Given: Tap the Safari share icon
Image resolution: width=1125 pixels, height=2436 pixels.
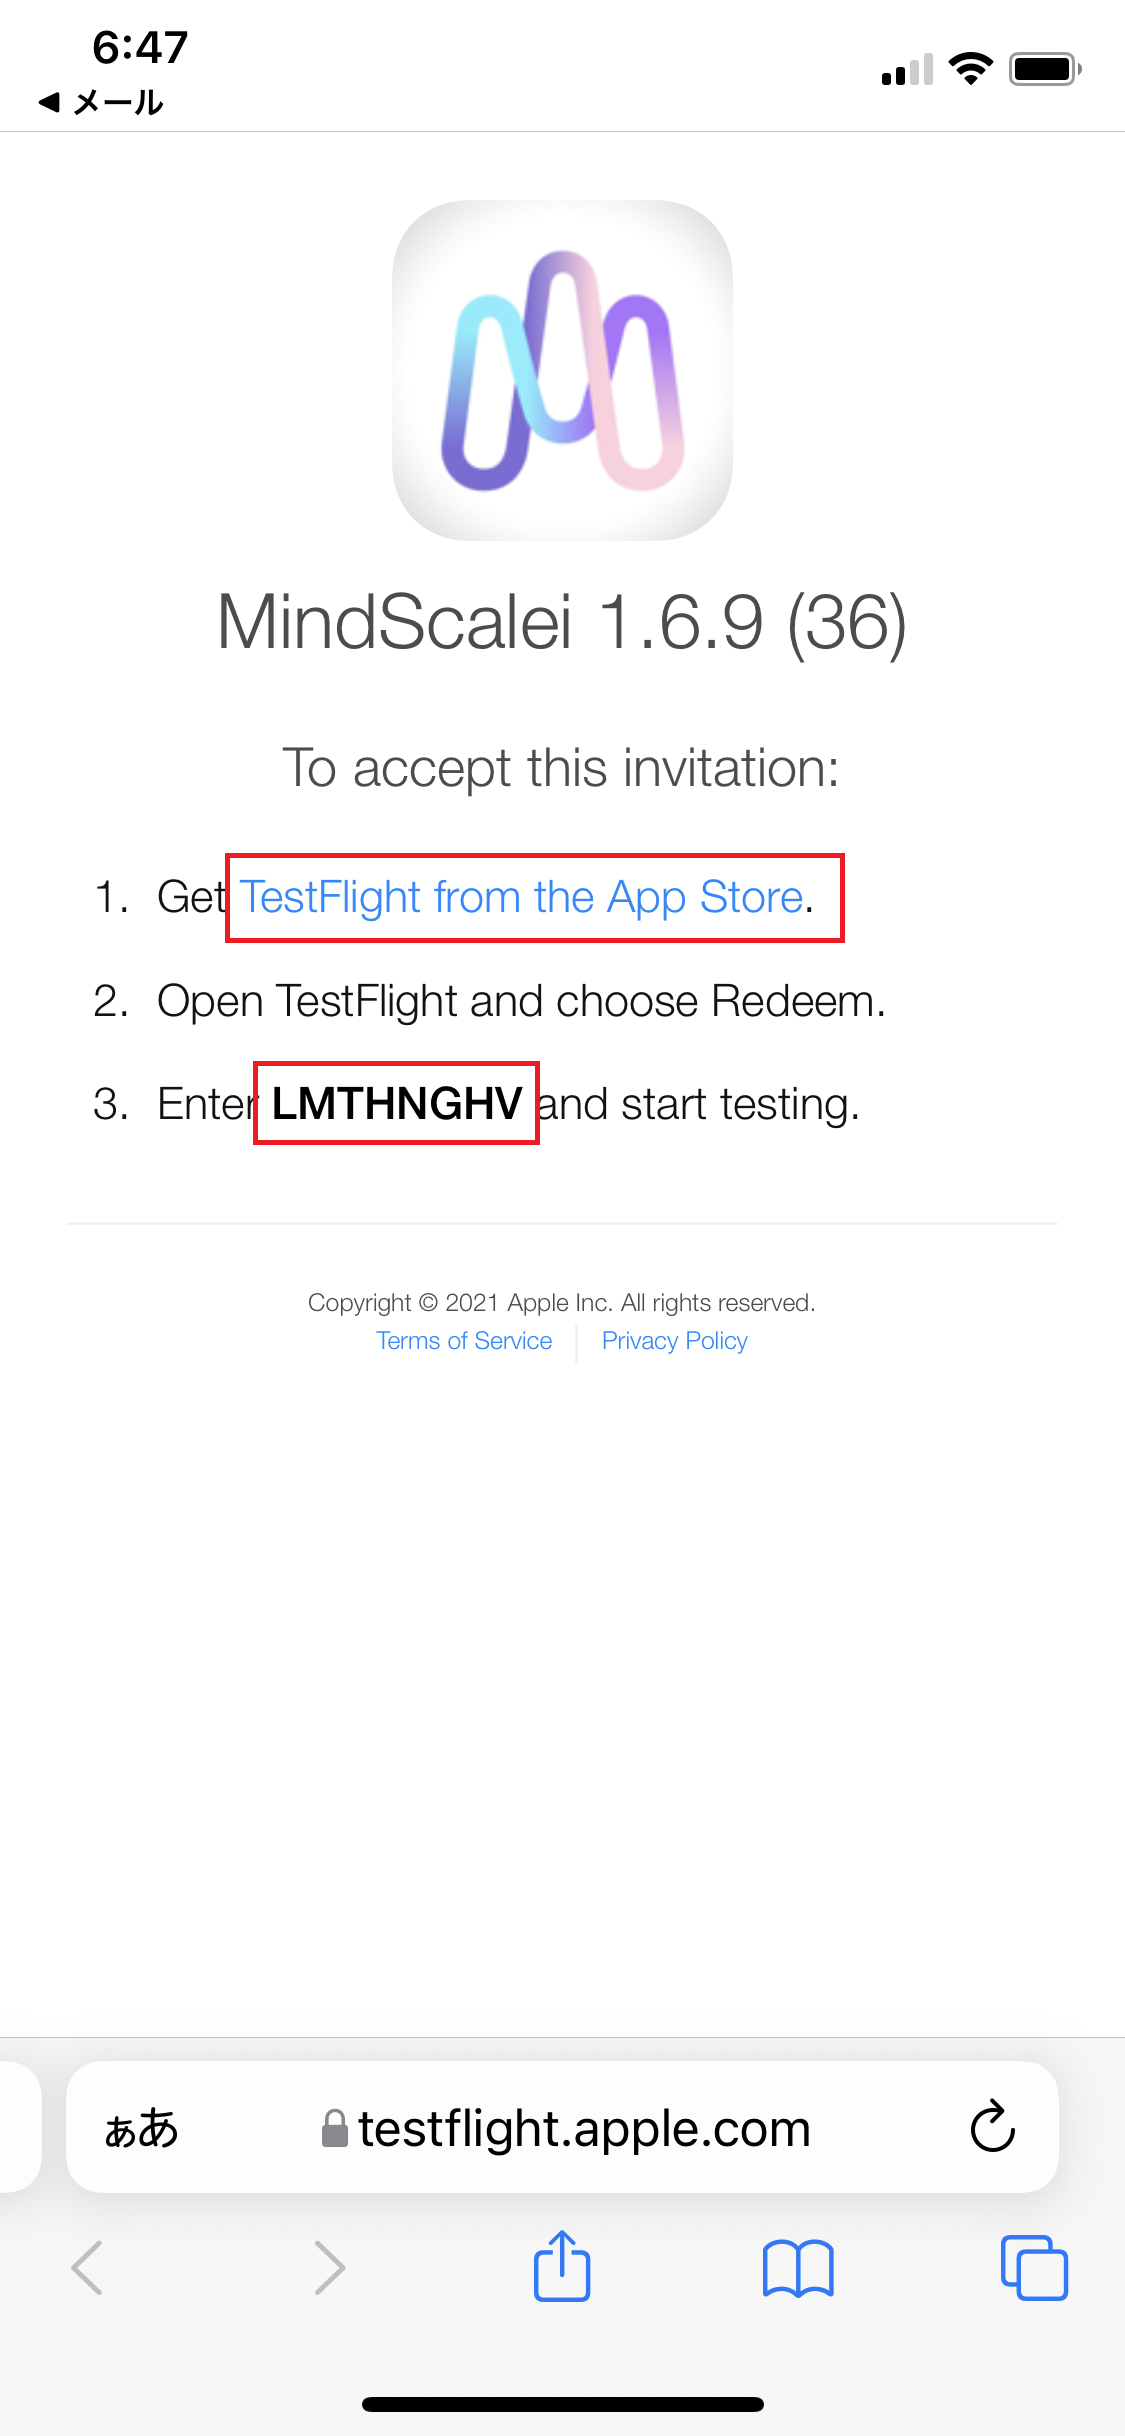Looking at the screenshot, I should click(562, 2266).
